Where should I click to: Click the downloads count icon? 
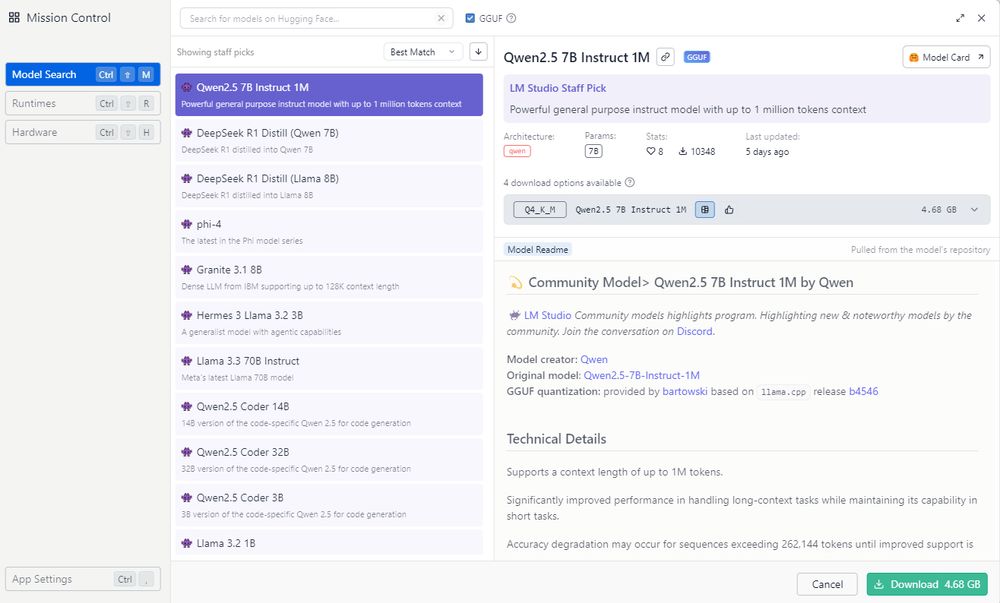tap(682, 151)
